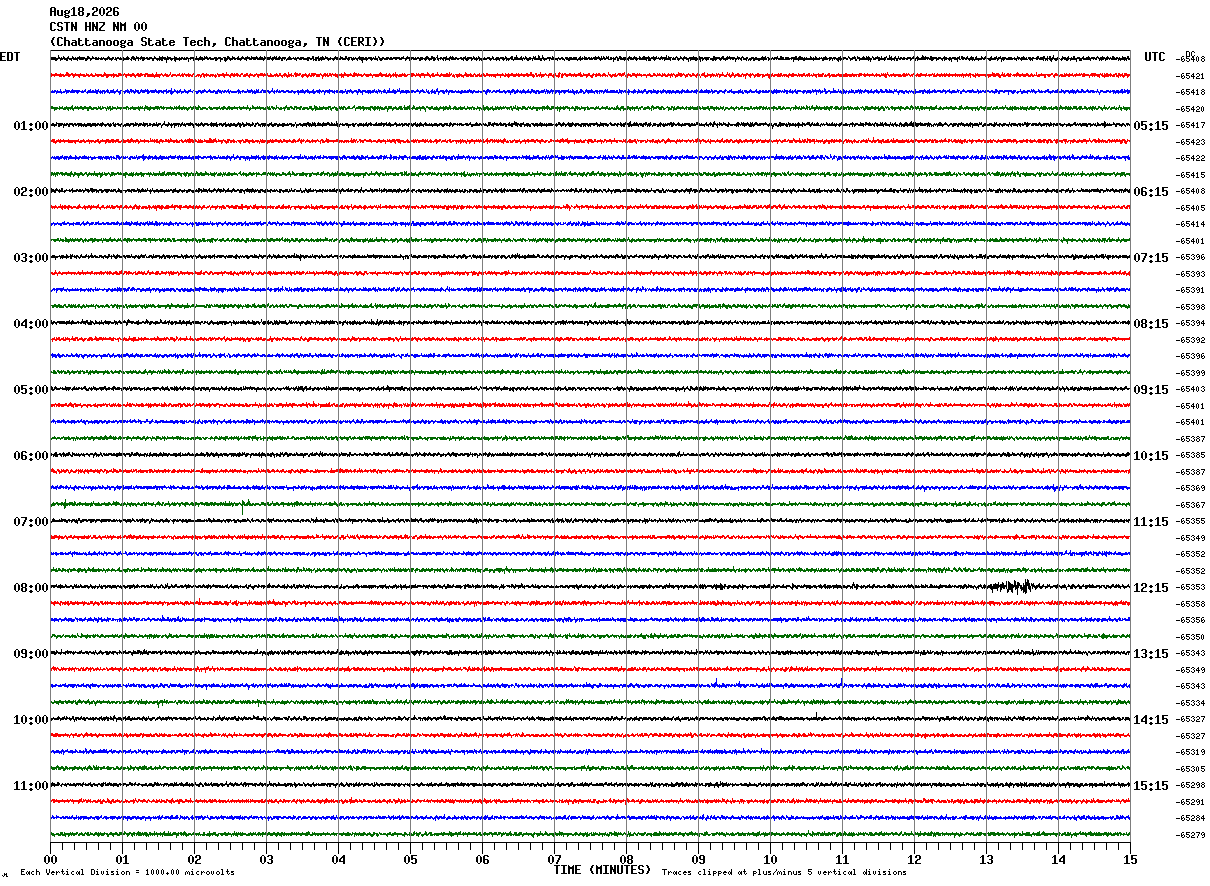Select the 12:15 UTC time label
Viewport: 1210px width, 886px height.
coord(1151,588)
